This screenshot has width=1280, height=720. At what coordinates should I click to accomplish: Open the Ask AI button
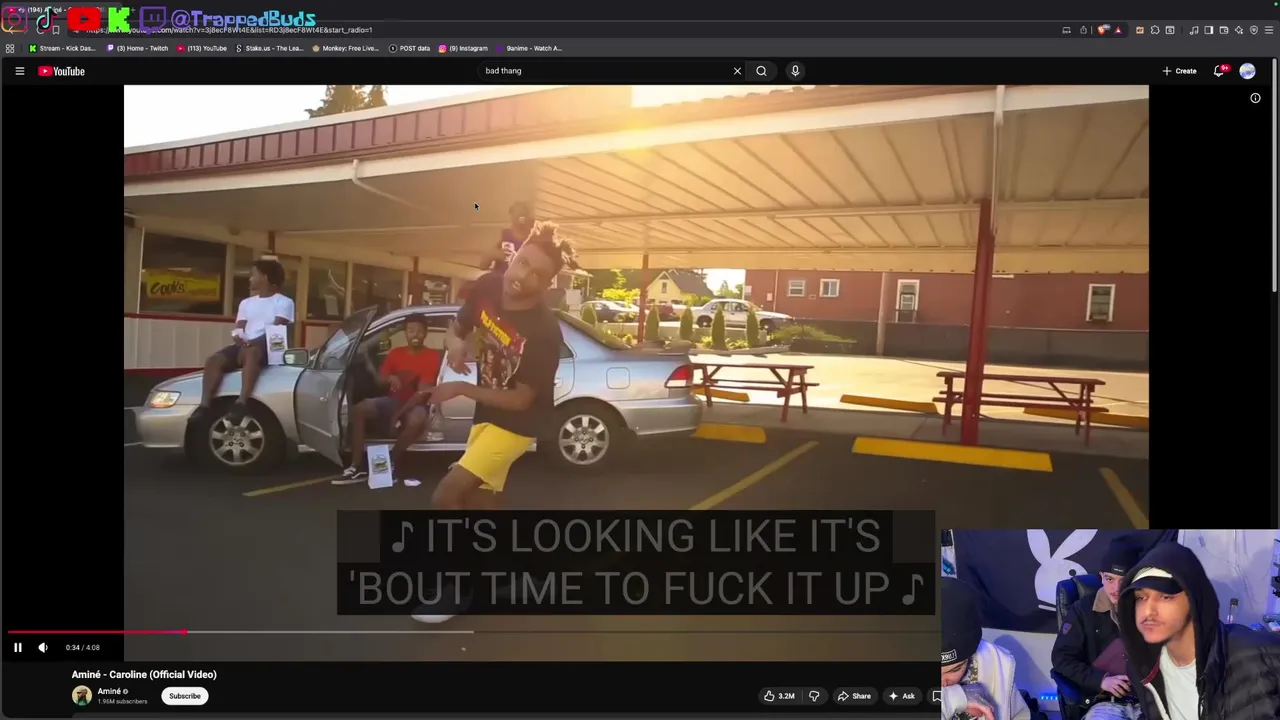tap(901, 696)
